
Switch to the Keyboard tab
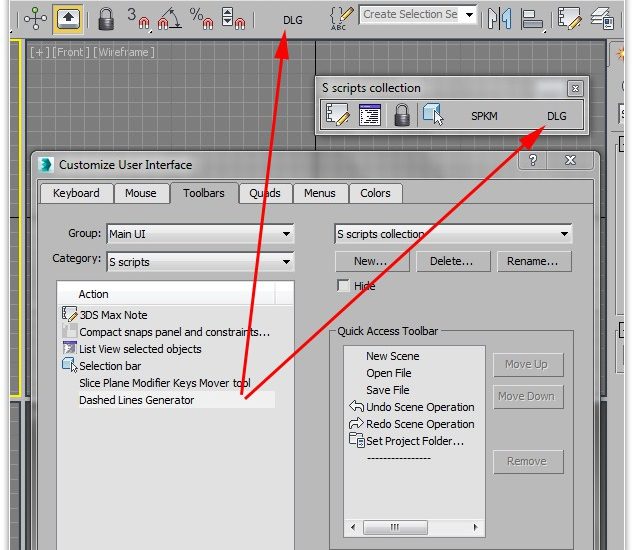click(x=76, y=193)
